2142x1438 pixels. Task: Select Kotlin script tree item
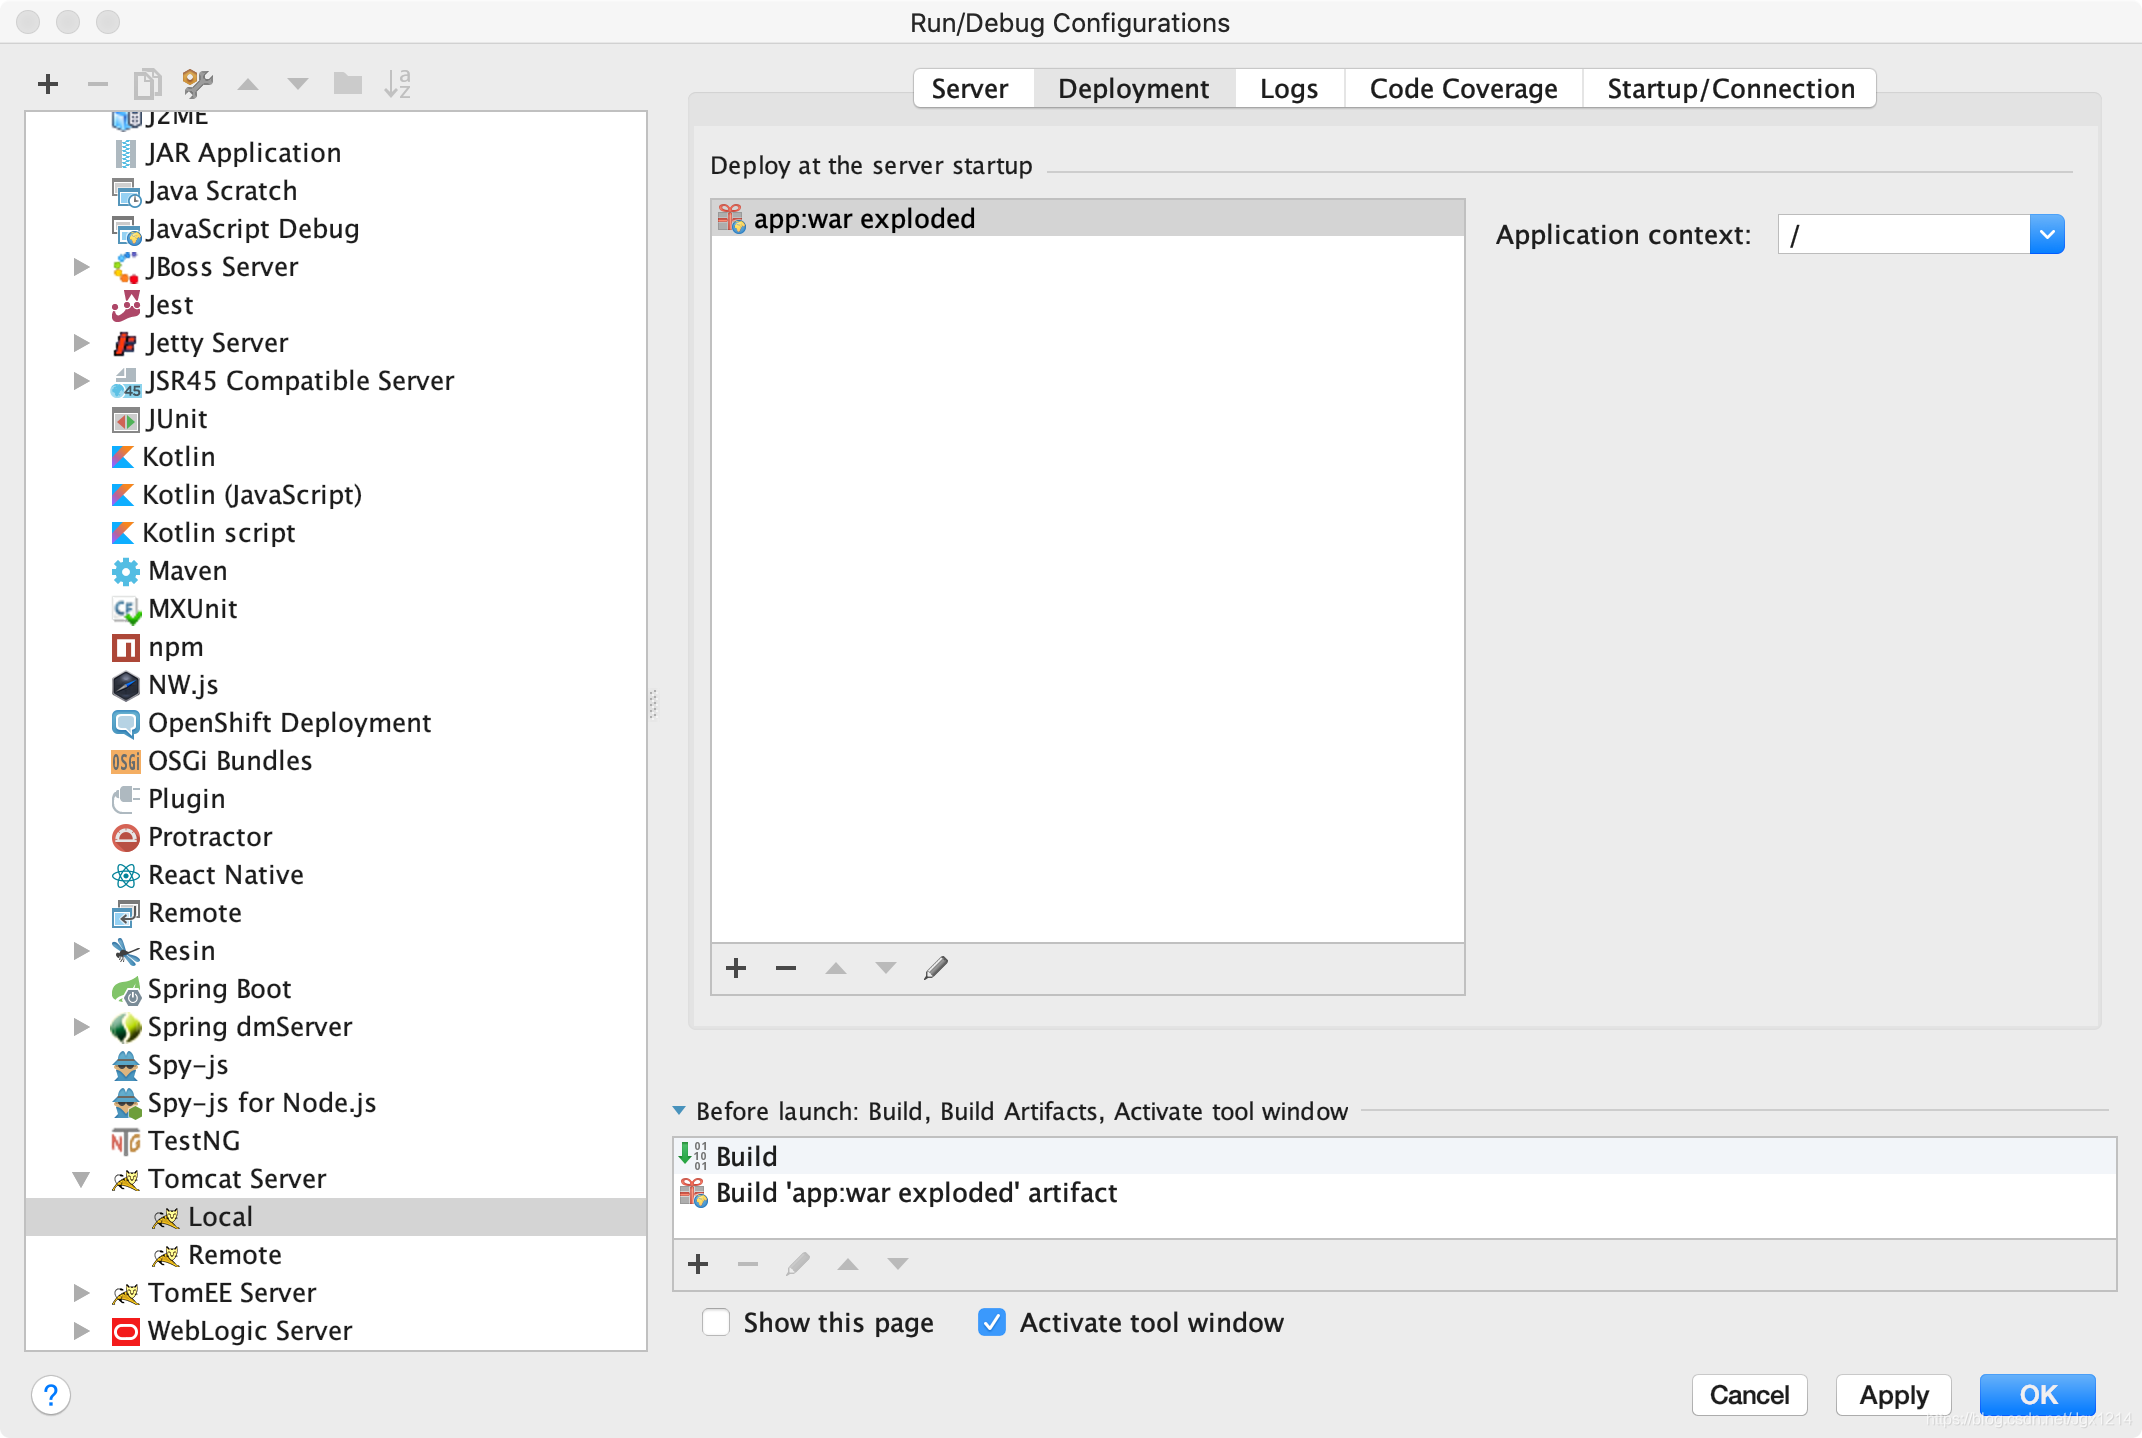pos(336,533)
